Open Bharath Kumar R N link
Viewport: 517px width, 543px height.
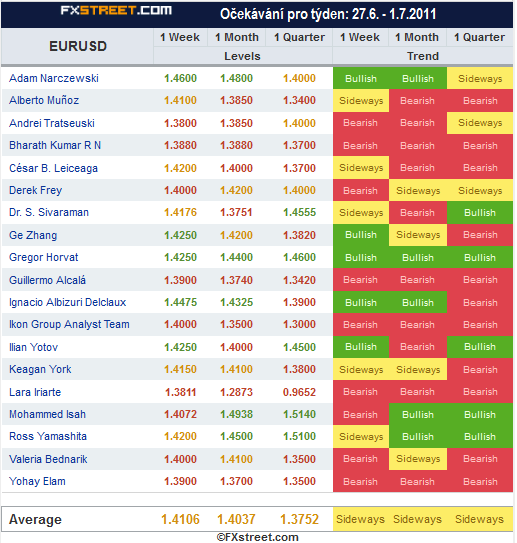point(55,145)
